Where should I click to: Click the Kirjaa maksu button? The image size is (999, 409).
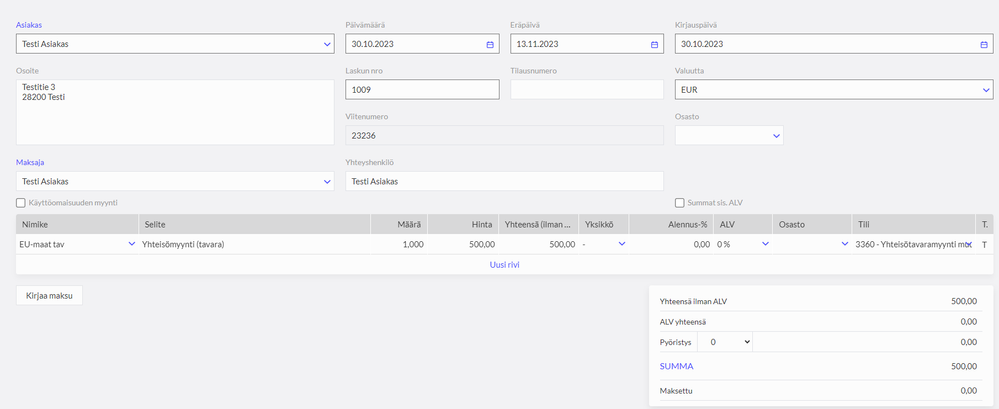click(x=49, y=295)
